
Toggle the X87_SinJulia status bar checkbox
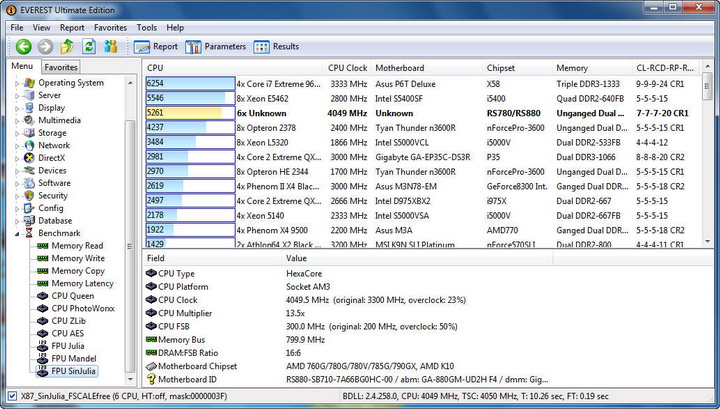coord(12,396)
